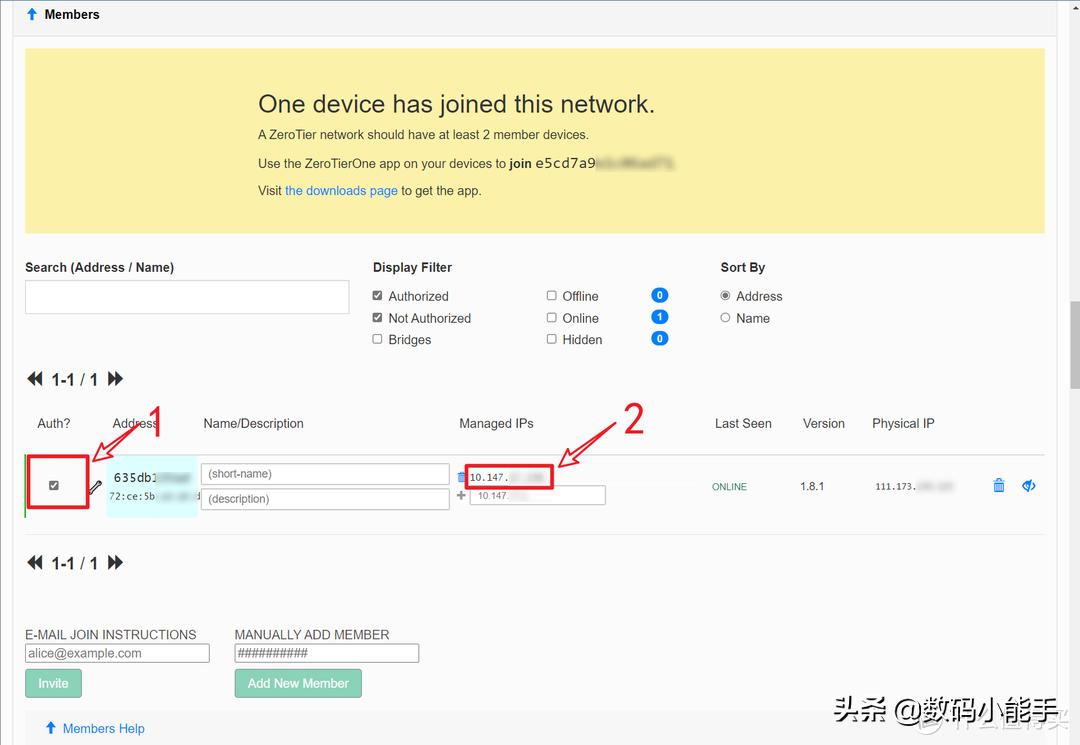1080x745 pixels.
Task: Click the Invite button
Action: (x=53, y=683)
